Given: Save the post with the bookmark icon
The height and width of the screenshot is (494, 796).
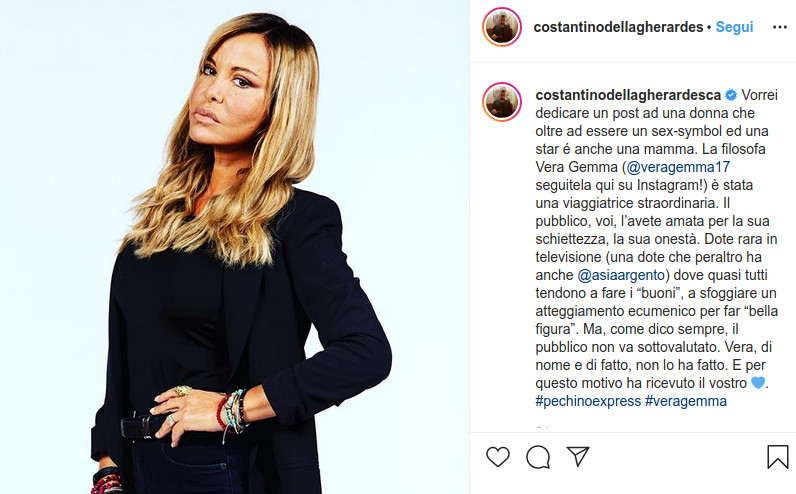Looking at the screenshot, I should (x=777, y=456).
